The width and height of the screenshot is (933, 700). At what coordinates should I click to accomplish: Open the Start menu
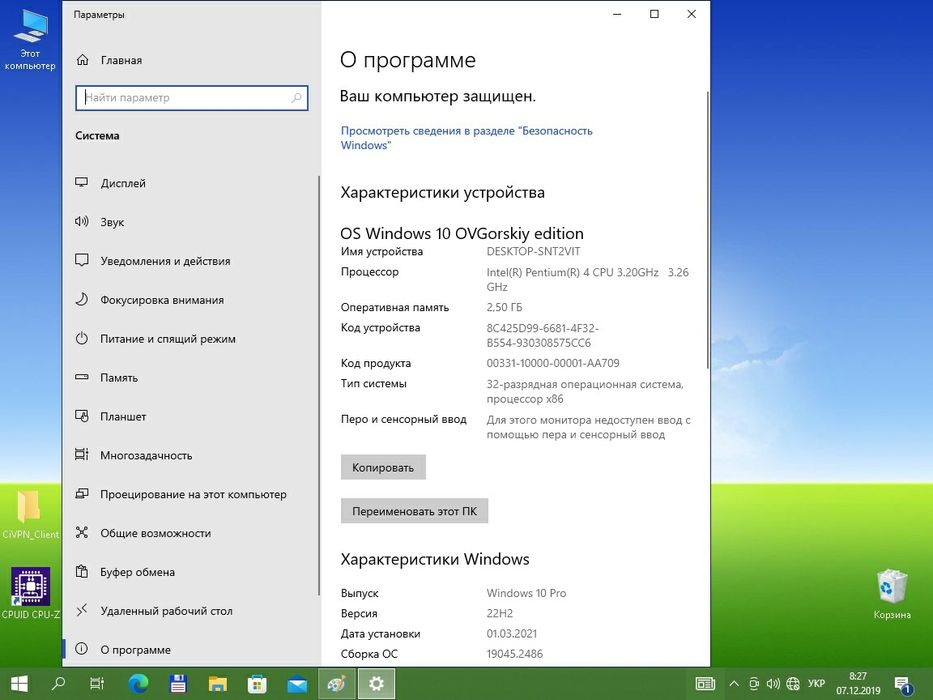pyautogui.click(x=19, y=683)
